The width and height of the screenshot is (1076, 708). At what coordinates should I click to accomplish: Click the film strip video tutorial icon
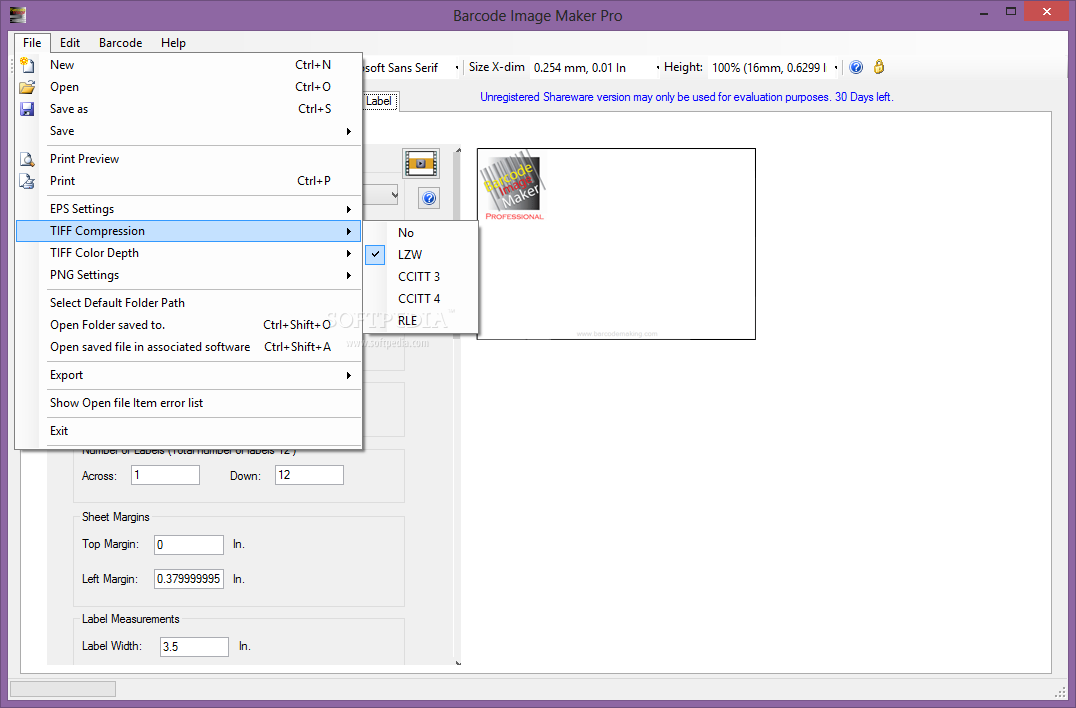pyautogui.click(x=421, y=164)
